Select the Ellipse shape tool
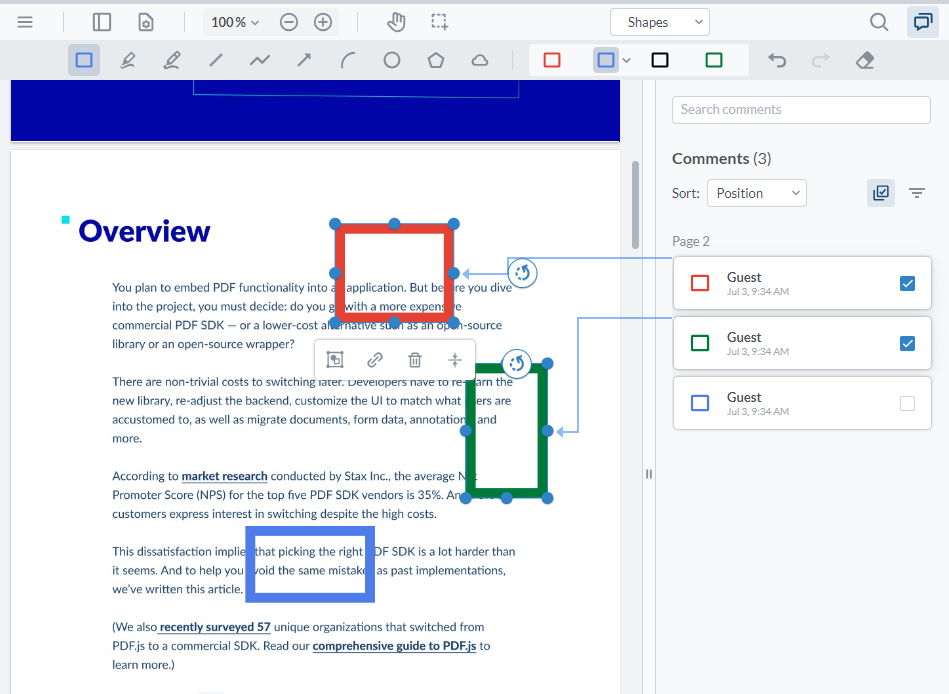 tap(391, 60)
